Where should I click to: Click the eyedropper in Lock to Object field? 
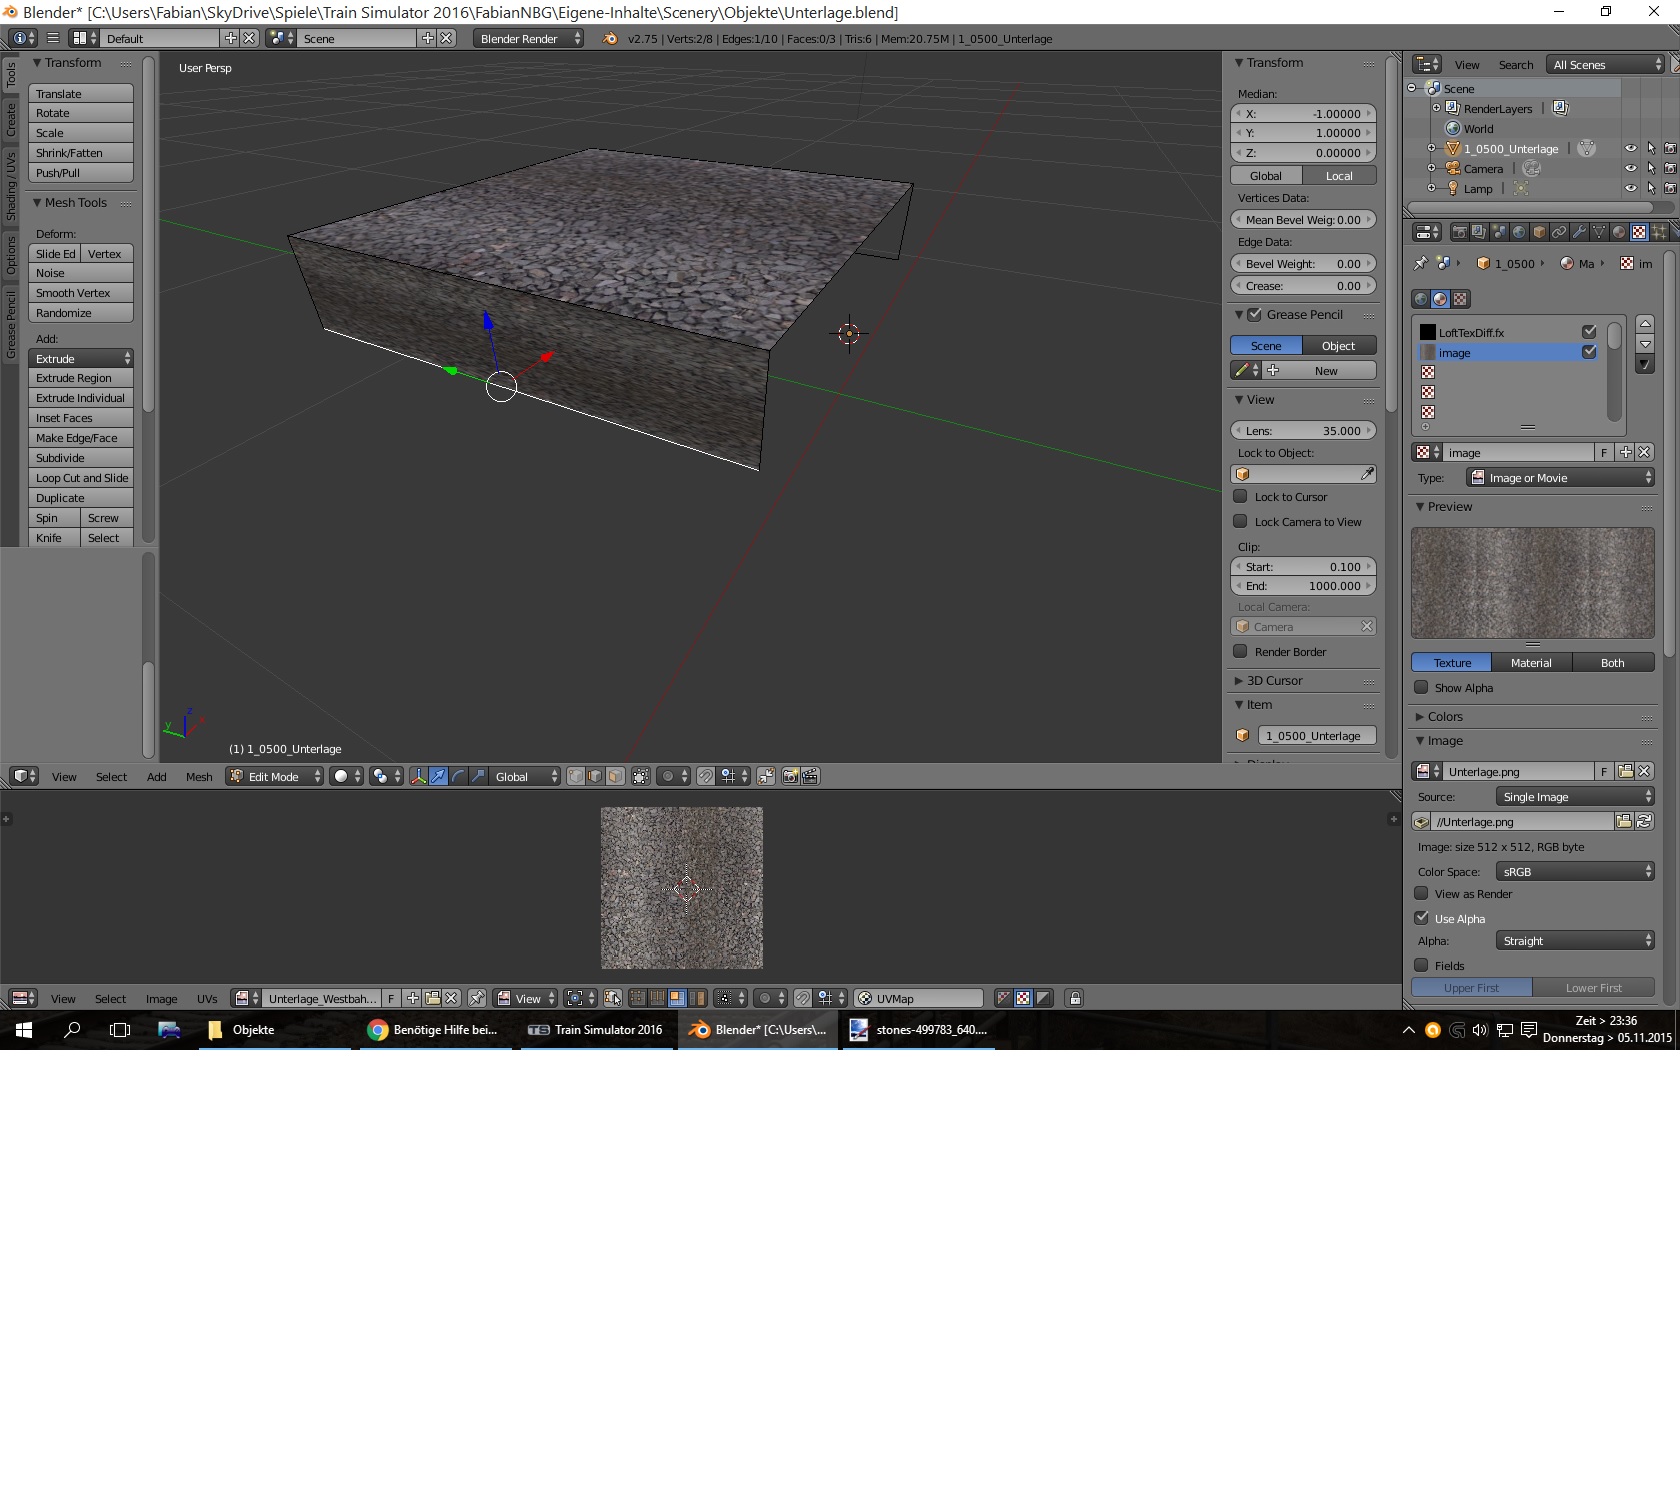coord(1367,474)
